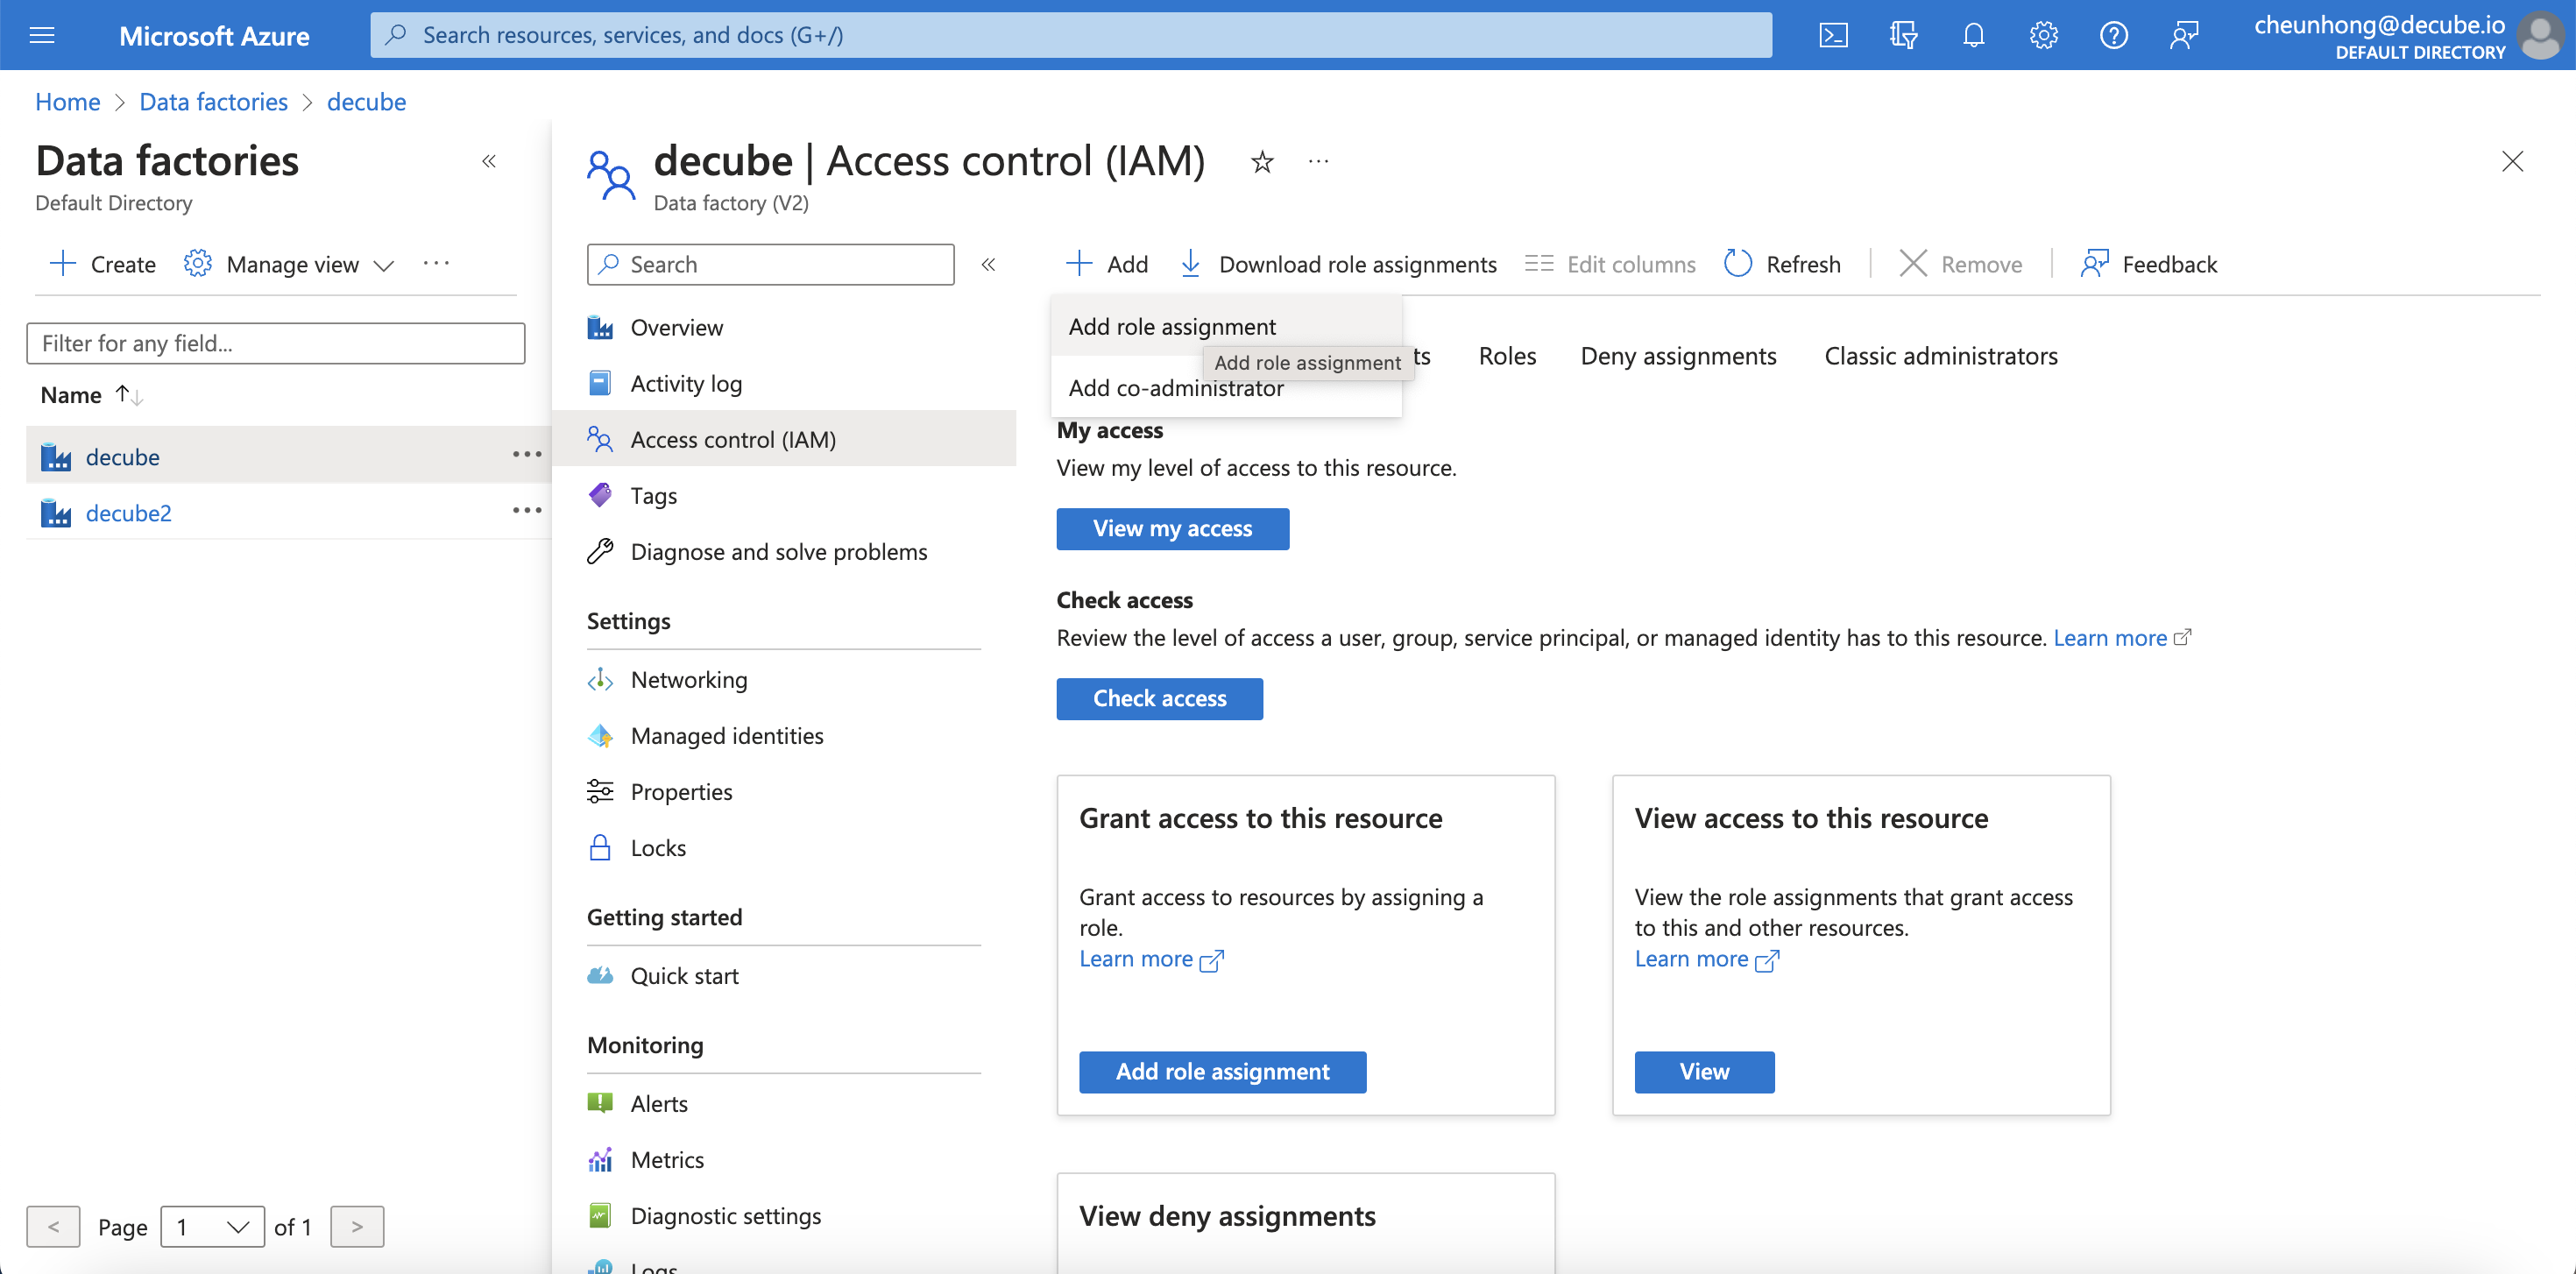The height and width of the screenshot is (1274, 2576).
Task: Click Download role assignments arrow icon
Action: pos(1190,264)
